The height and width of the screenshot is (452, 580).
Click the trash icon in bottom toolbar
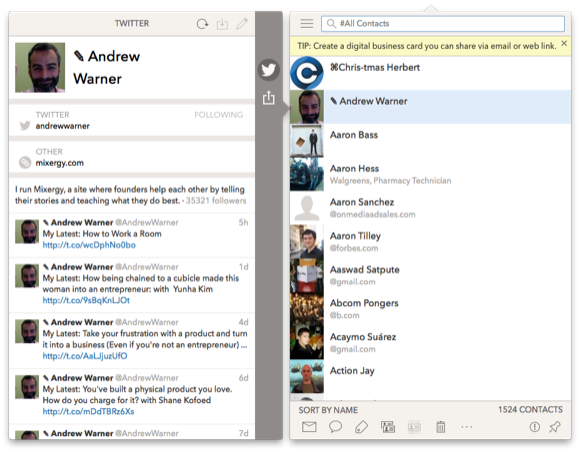pyautogui.click(x=440, y=427)
